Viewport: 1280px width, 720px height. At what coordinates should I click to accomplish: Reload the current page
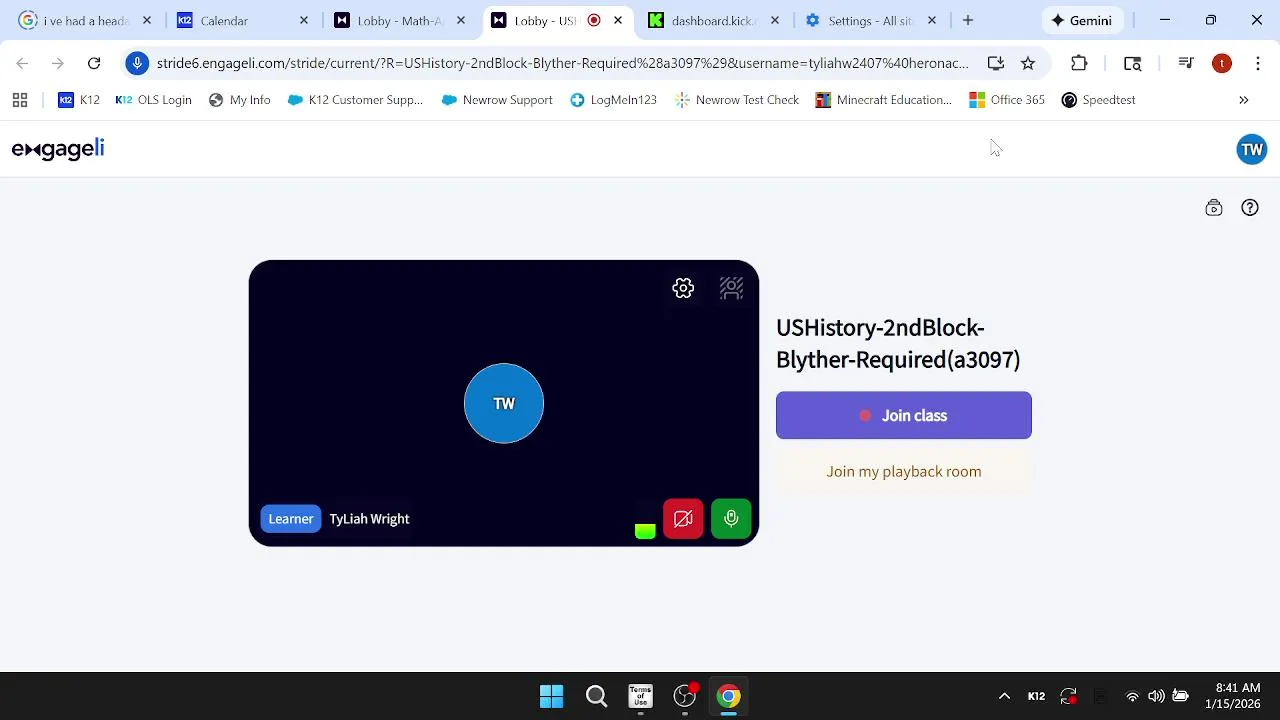[94, 63]
